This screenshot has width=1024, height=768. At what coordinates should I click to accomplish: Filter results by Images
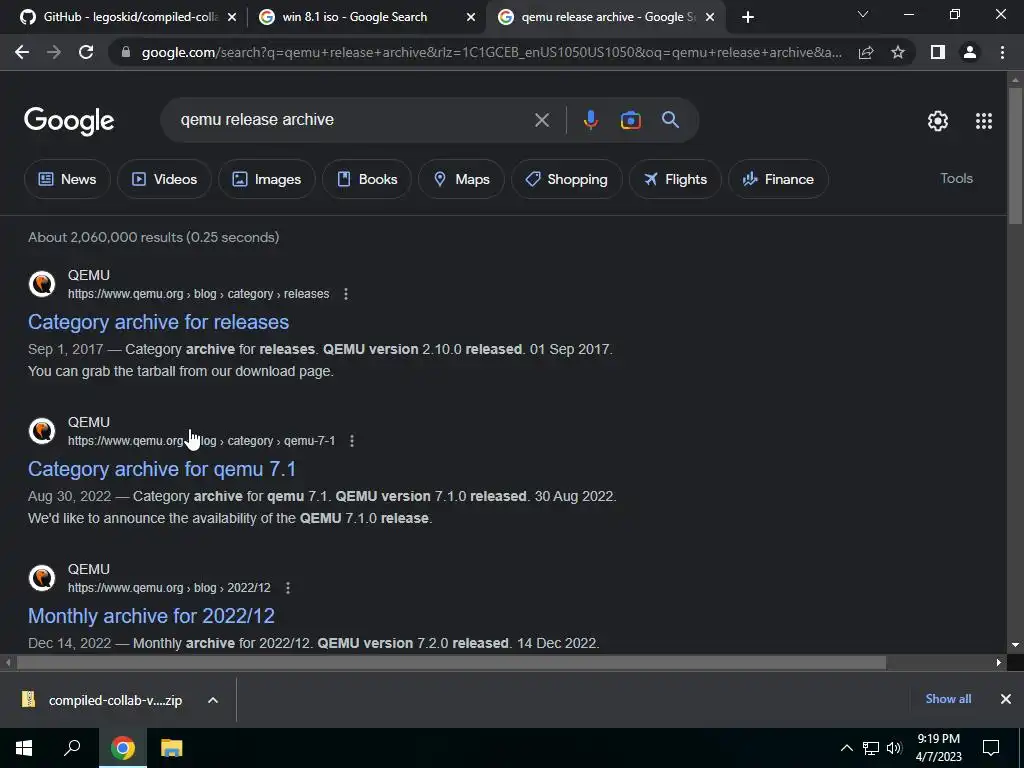point(267,179)
